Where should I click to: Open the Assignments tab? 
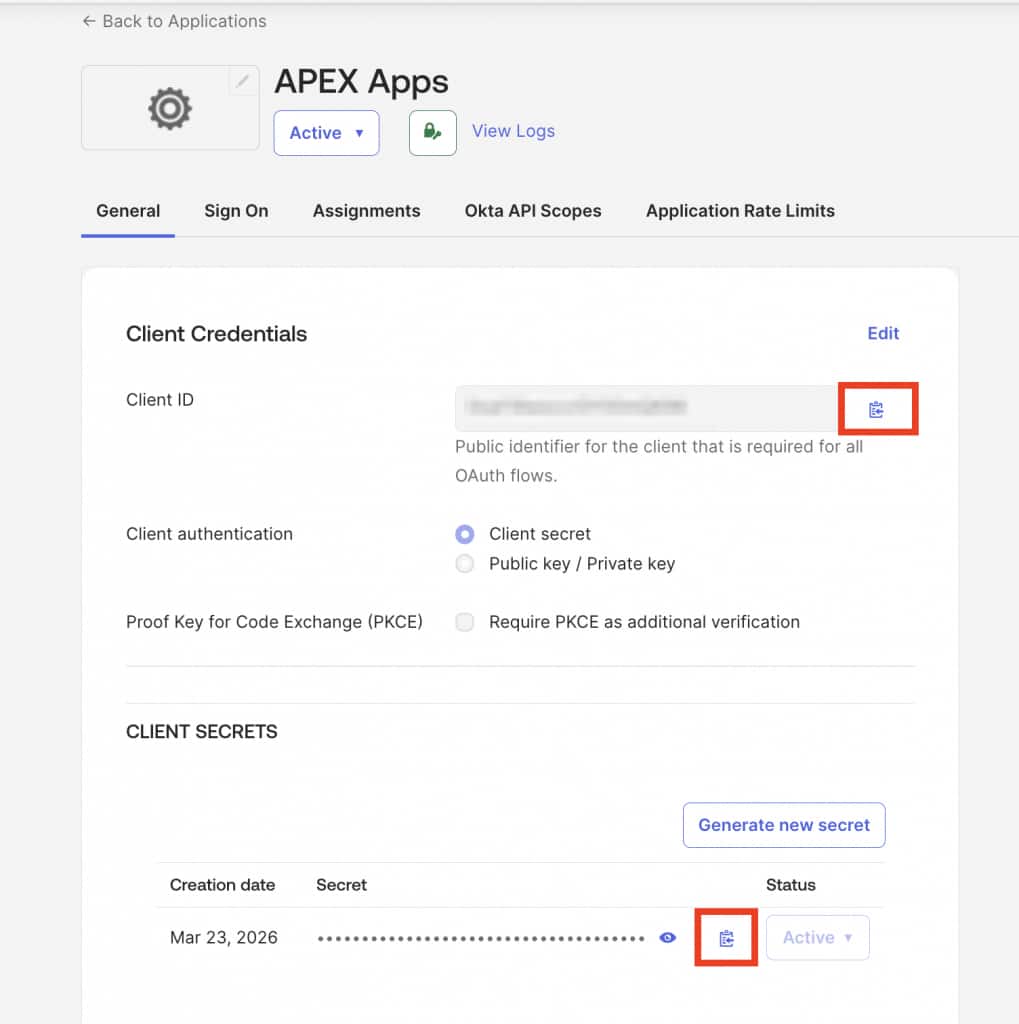click(x=366, y=210)
